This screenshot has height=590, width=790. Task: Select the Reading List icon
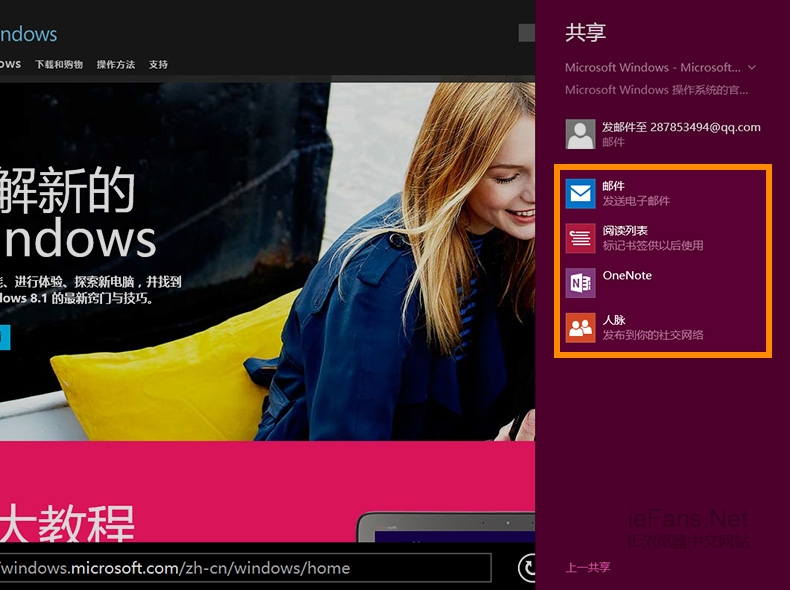[580, 238]
